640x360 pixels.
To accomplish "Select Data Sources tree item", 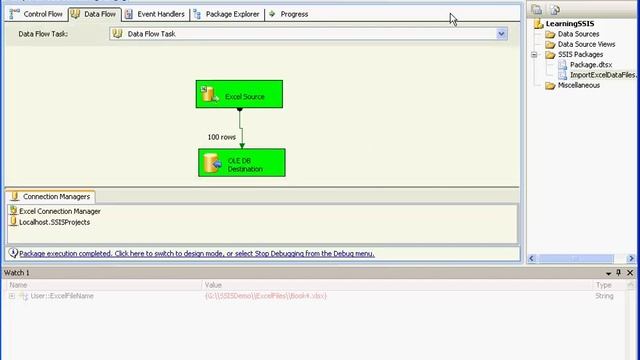I will pyautogui.click(x=578, y=34).
